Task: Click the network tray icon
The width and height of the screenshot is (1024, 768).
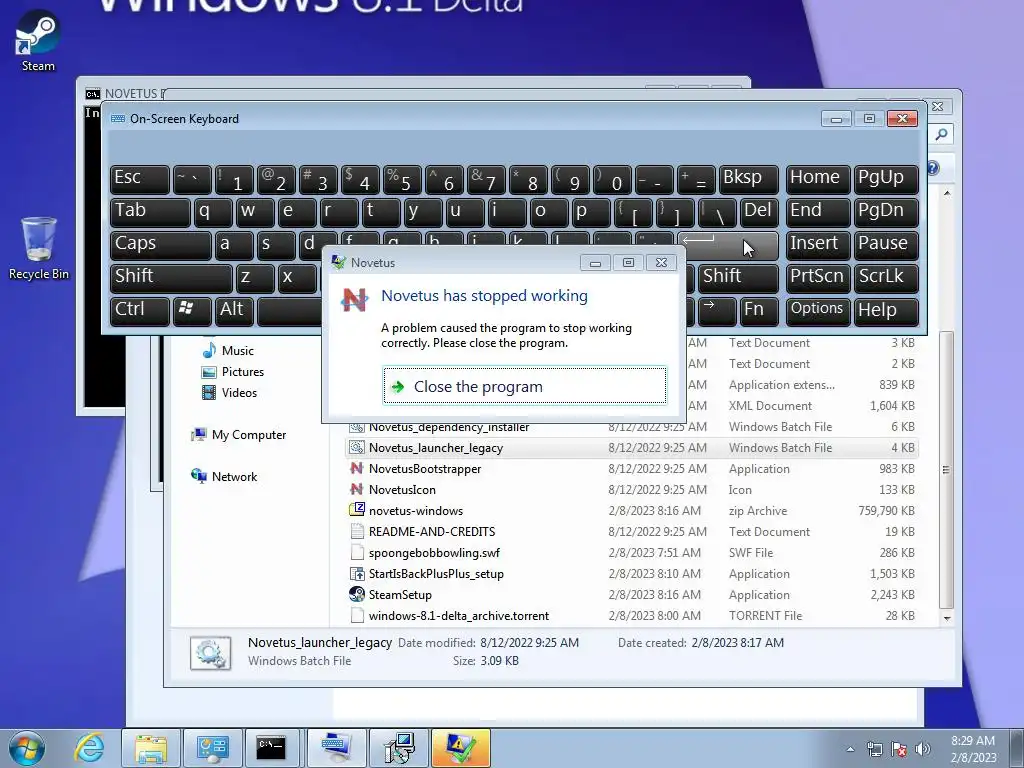Action: point(874,748)
